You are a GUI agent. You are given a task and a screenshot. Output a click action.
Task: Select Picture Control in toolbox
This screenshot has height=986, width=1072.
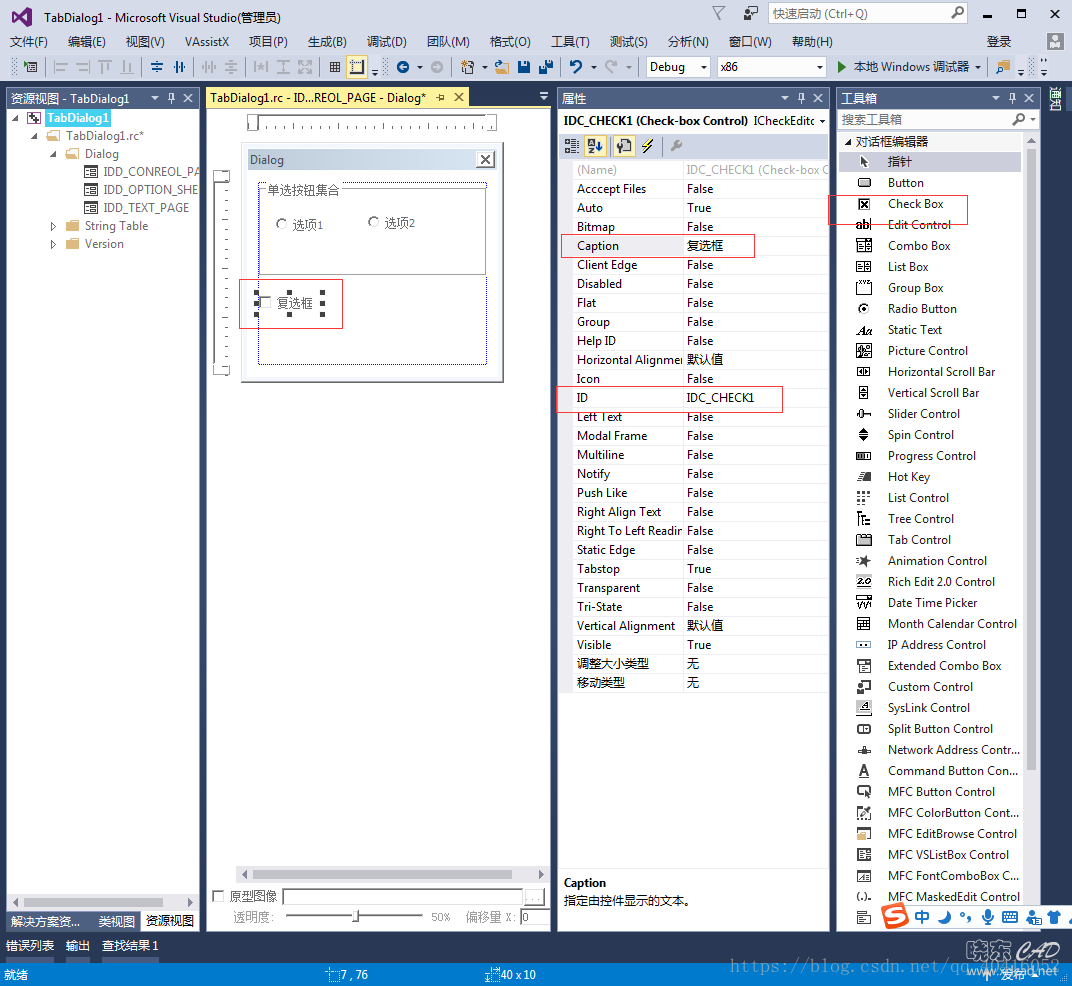coord(927,351)
